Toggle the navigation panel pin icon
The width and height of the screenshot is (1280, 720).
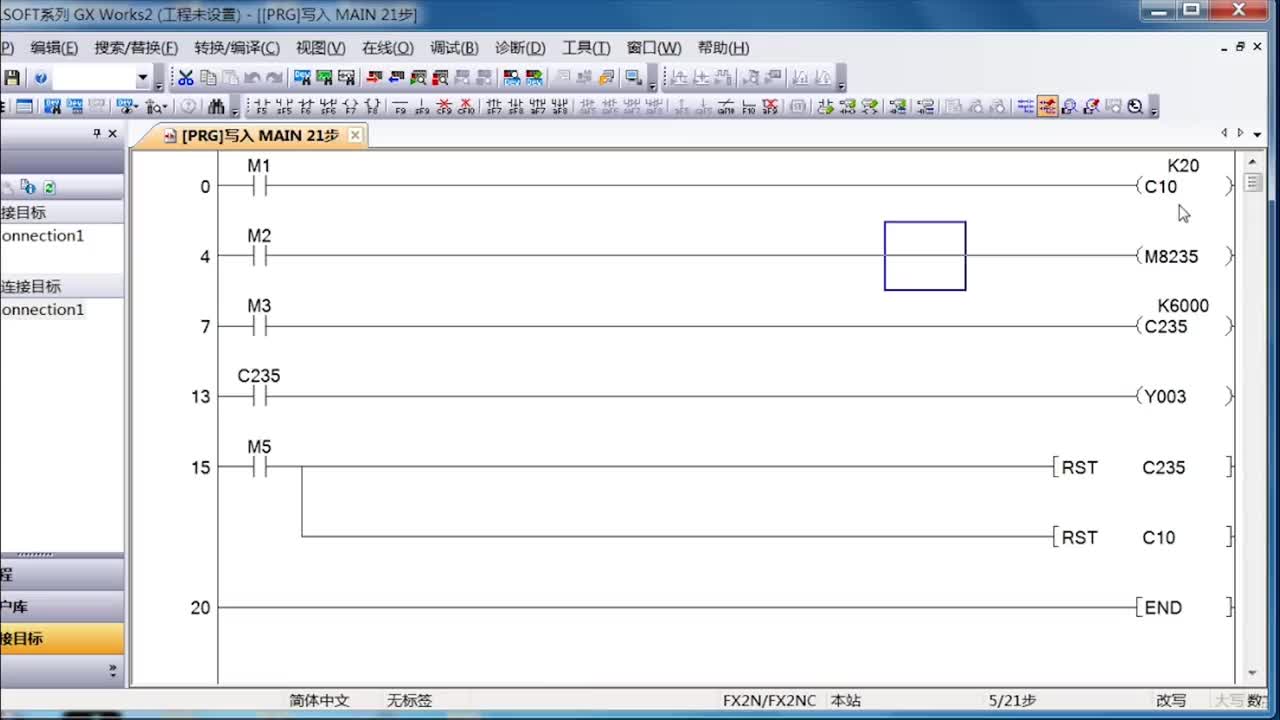97,133
